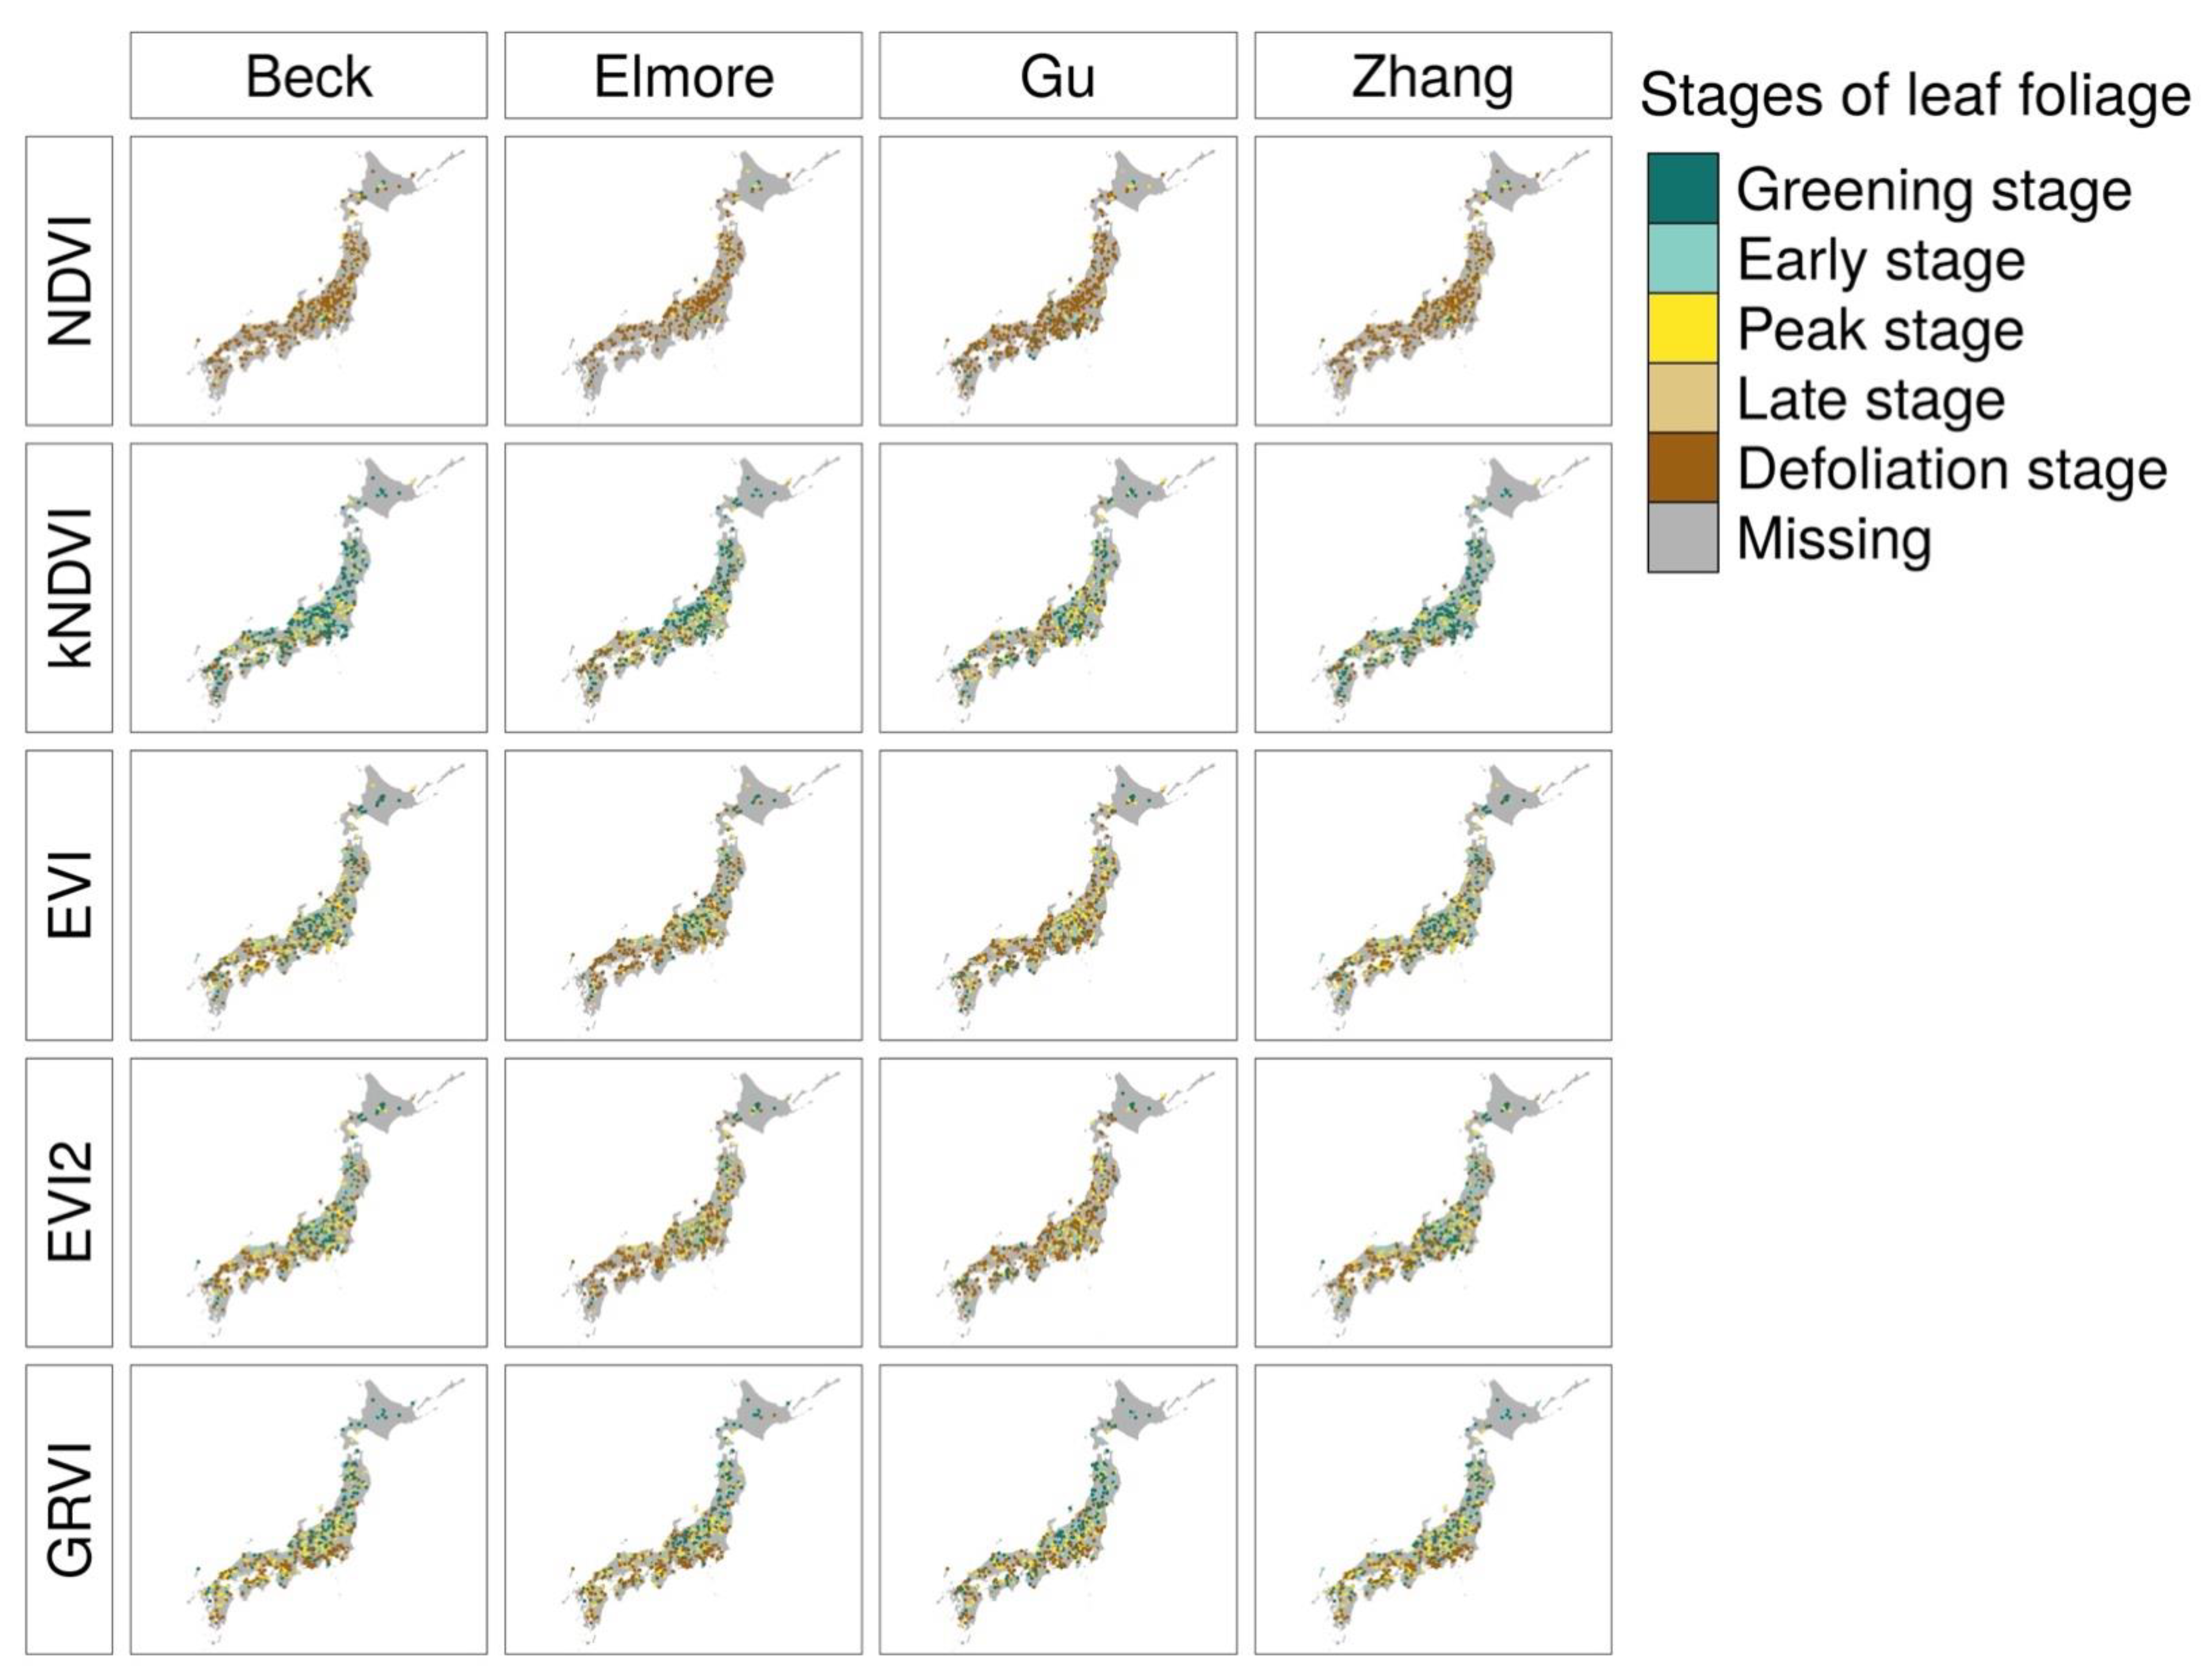Open the GRVI Elmore map panel

683,1509
